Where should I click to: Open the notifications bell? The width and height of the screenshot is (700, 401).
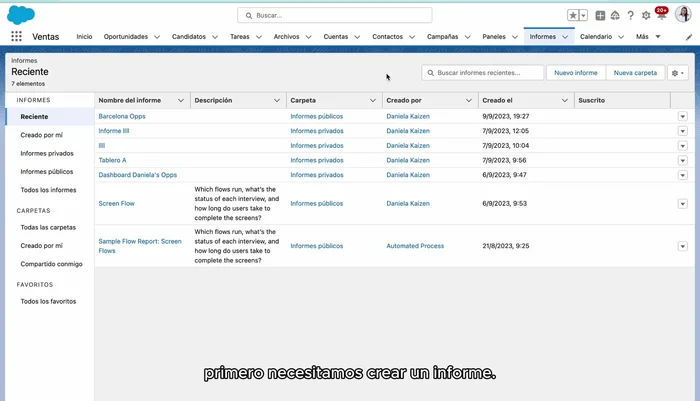(x=660, y=16)
